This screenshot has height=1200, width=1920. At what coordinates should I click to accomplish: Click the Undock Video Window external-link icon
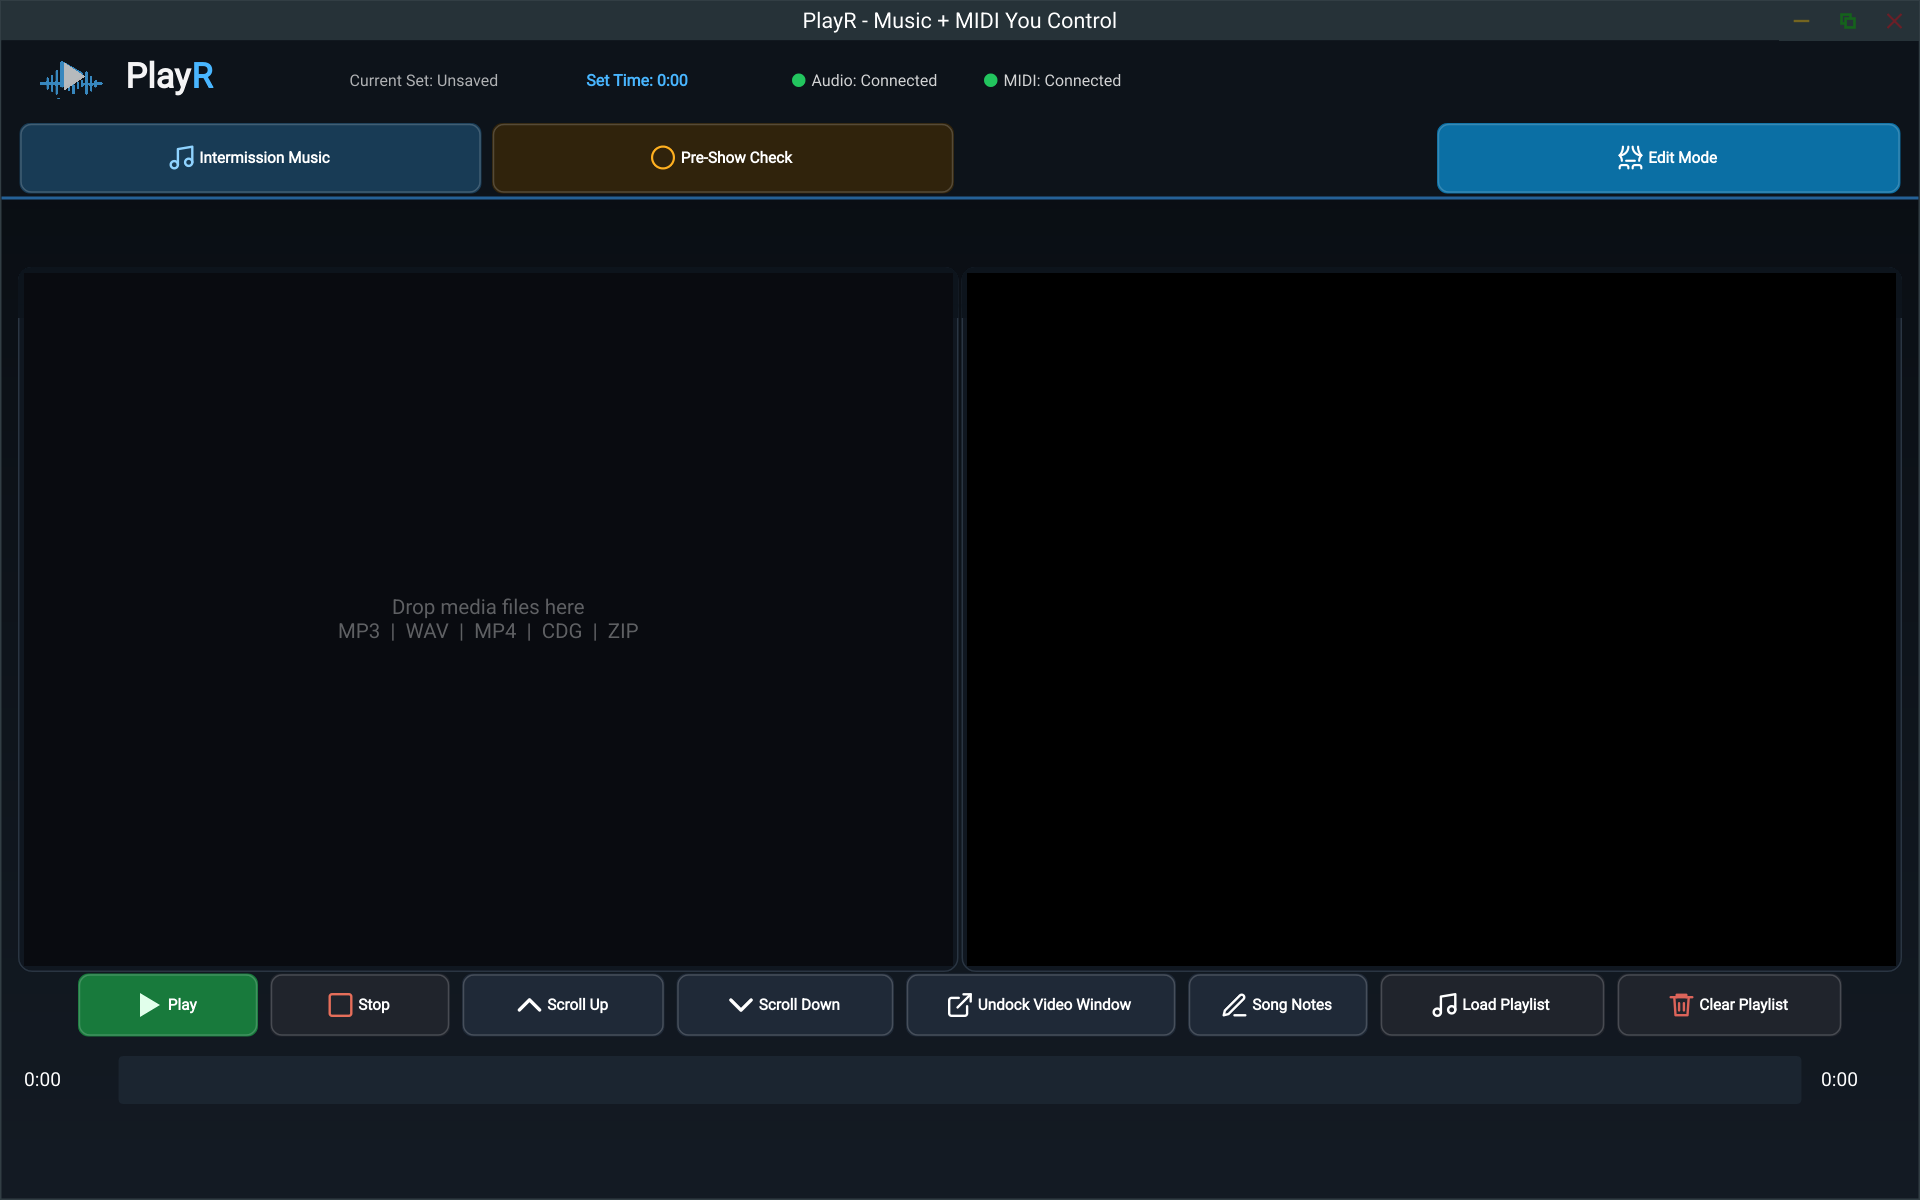pos(959,1005)
